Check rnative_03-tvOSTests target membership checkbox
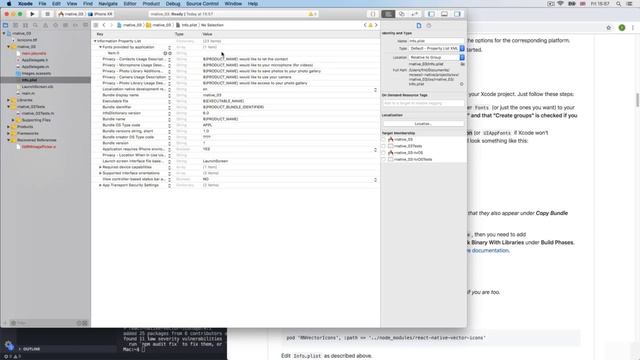Viewport: 640px width, 360px height. pyautogui.click(x=384, y=159)
